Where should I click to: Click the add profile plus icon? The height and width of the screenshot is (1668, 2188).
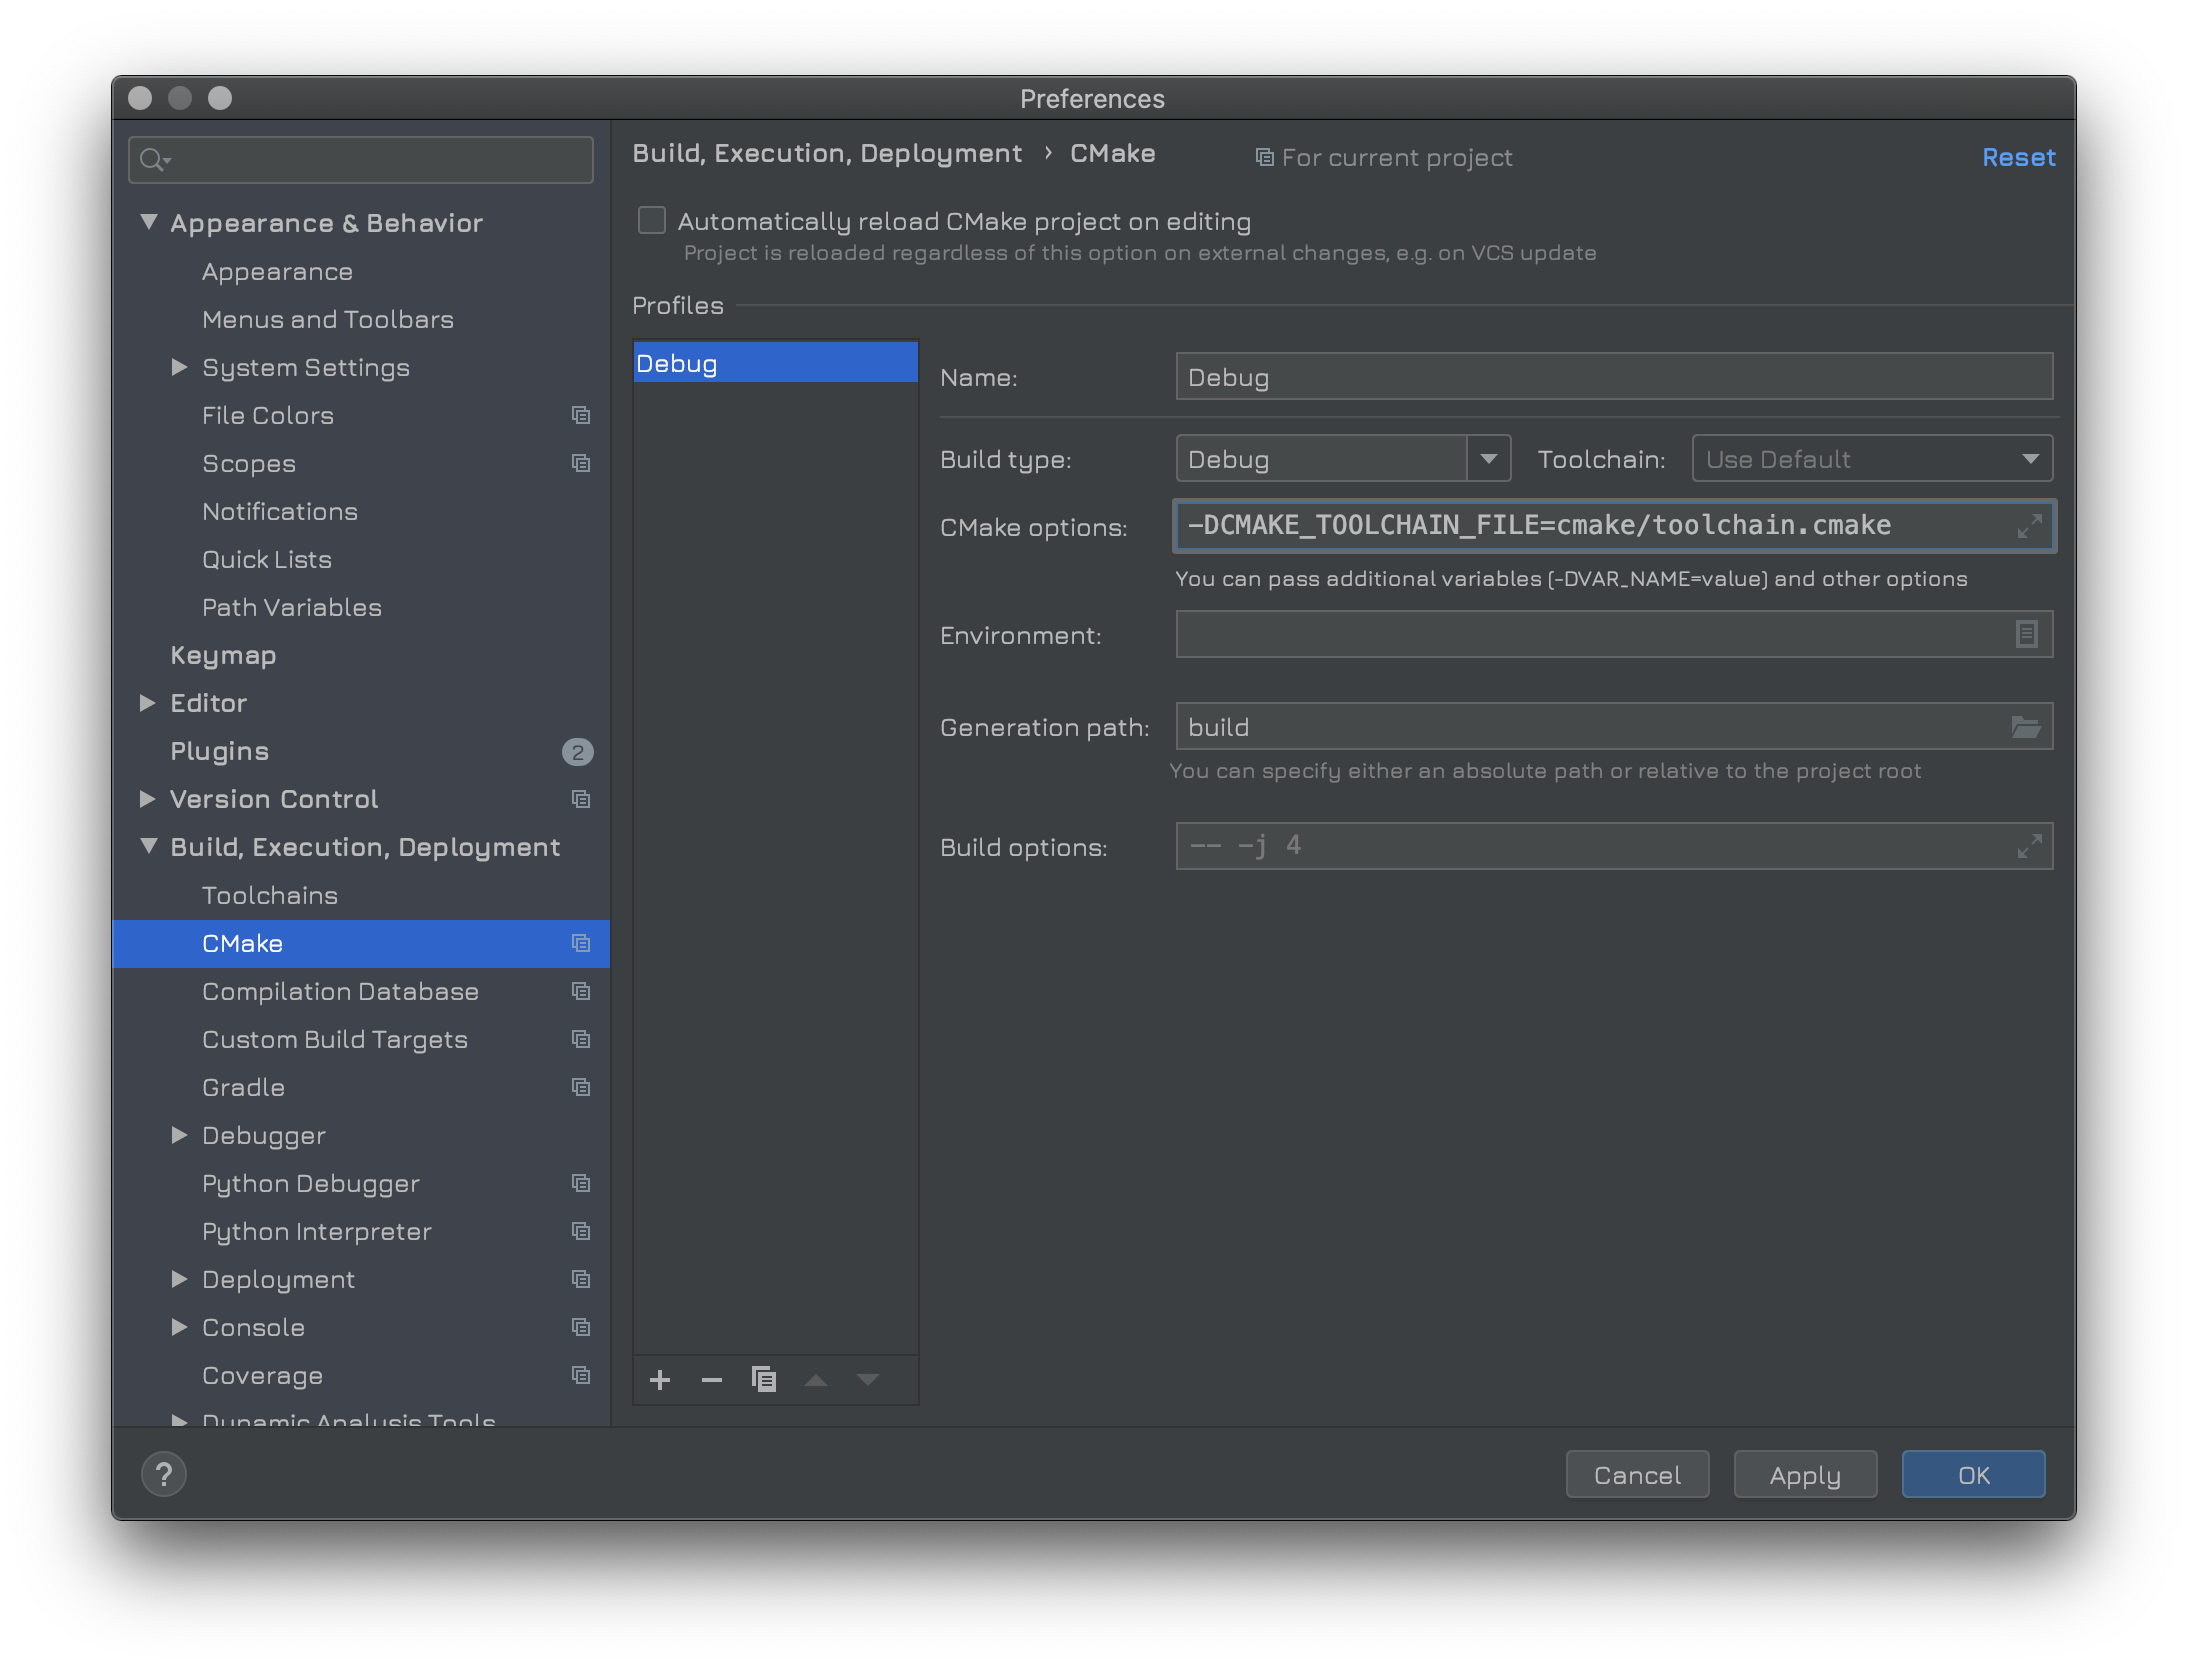coord(660,1381)
